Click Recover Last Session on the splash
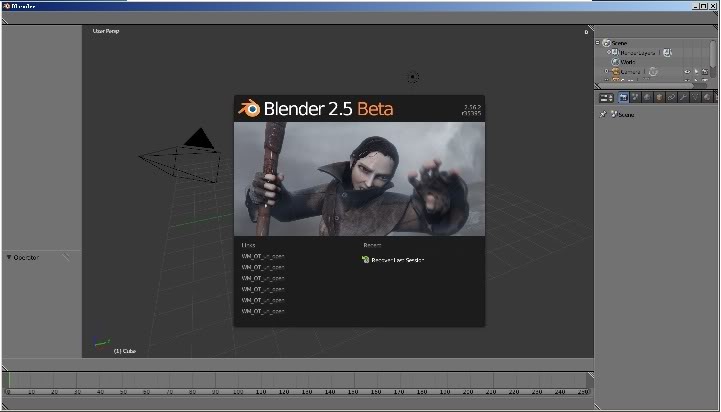Screen dimensions: 721x412 397,260
